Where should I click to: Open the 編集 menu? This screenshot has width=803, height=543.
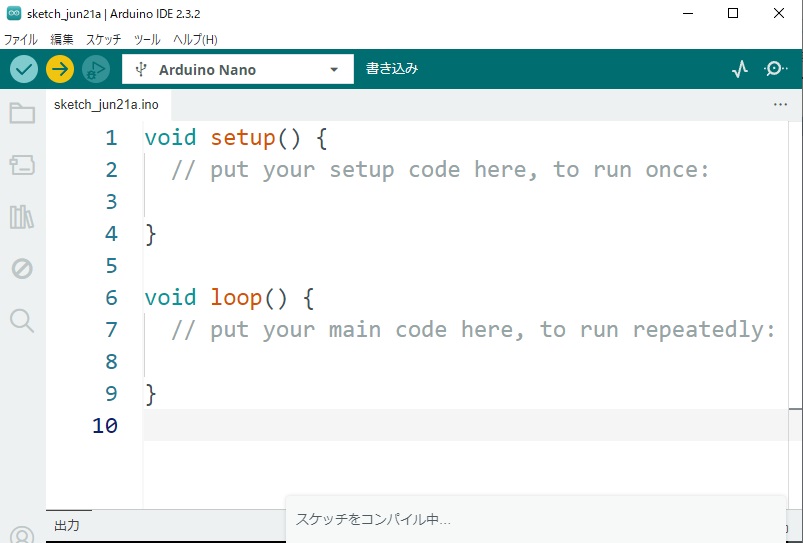(x=62, y=39)
